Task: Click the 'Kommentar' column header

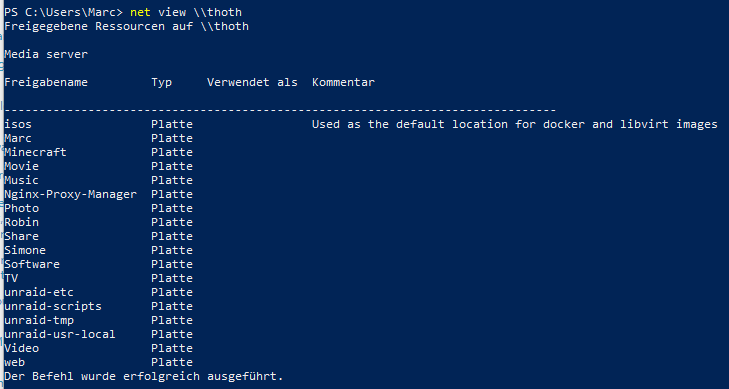Action: pos(344,82)
